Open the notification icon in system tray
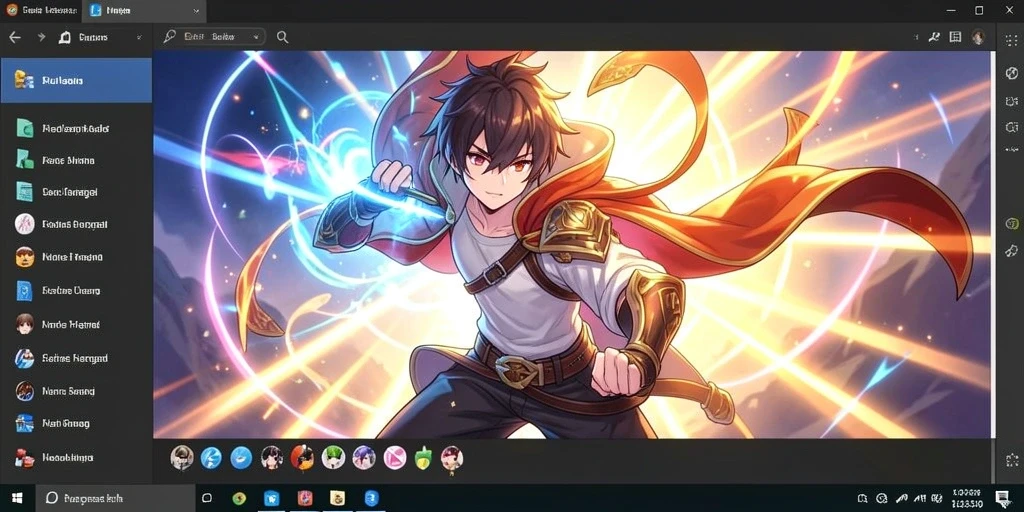1024x512 pixels. coord(1001,498)
